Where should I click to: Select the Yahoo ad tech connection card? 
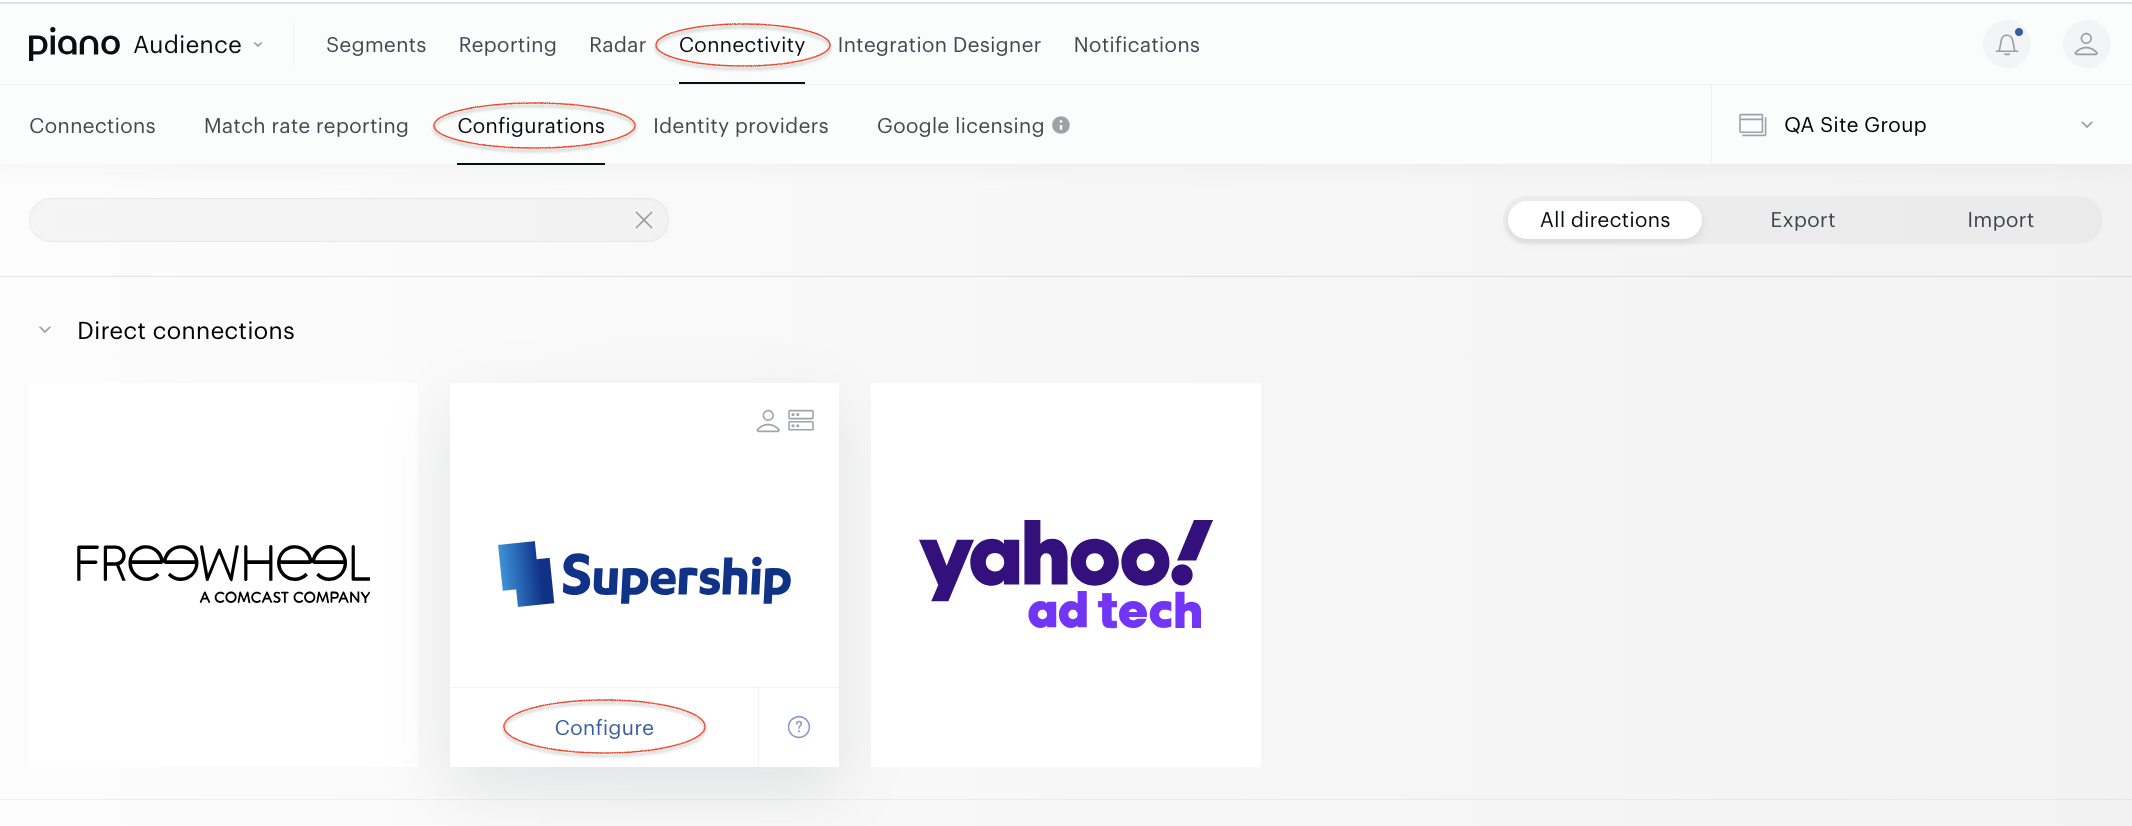[x=1066, y=575]
